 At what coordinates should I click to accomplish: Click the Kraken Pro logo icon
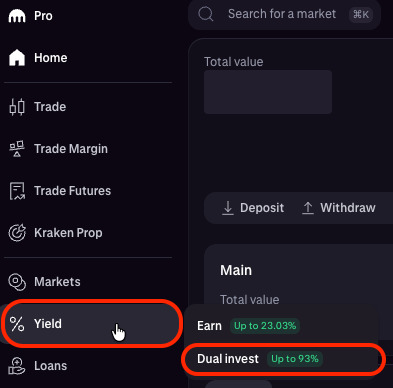(x=17, y=16)
